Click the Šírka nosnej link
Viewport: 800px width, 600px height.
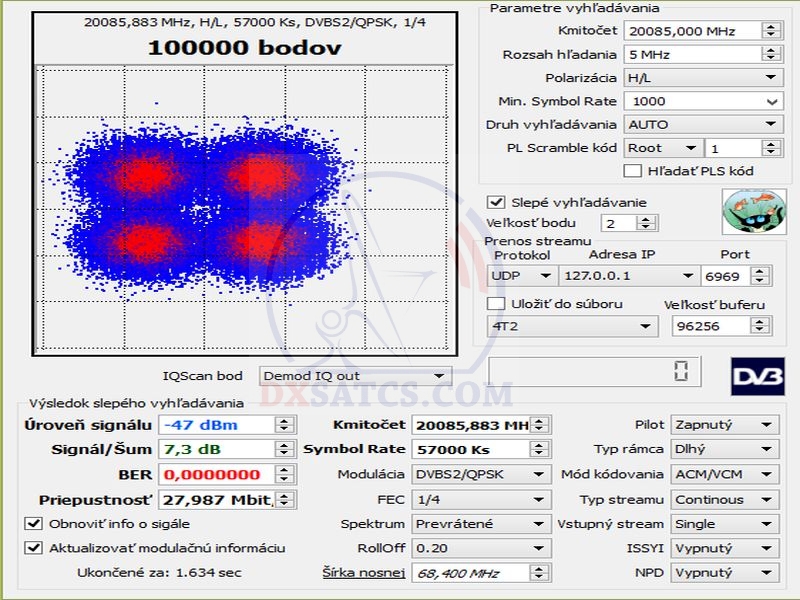tap(363, 572)
